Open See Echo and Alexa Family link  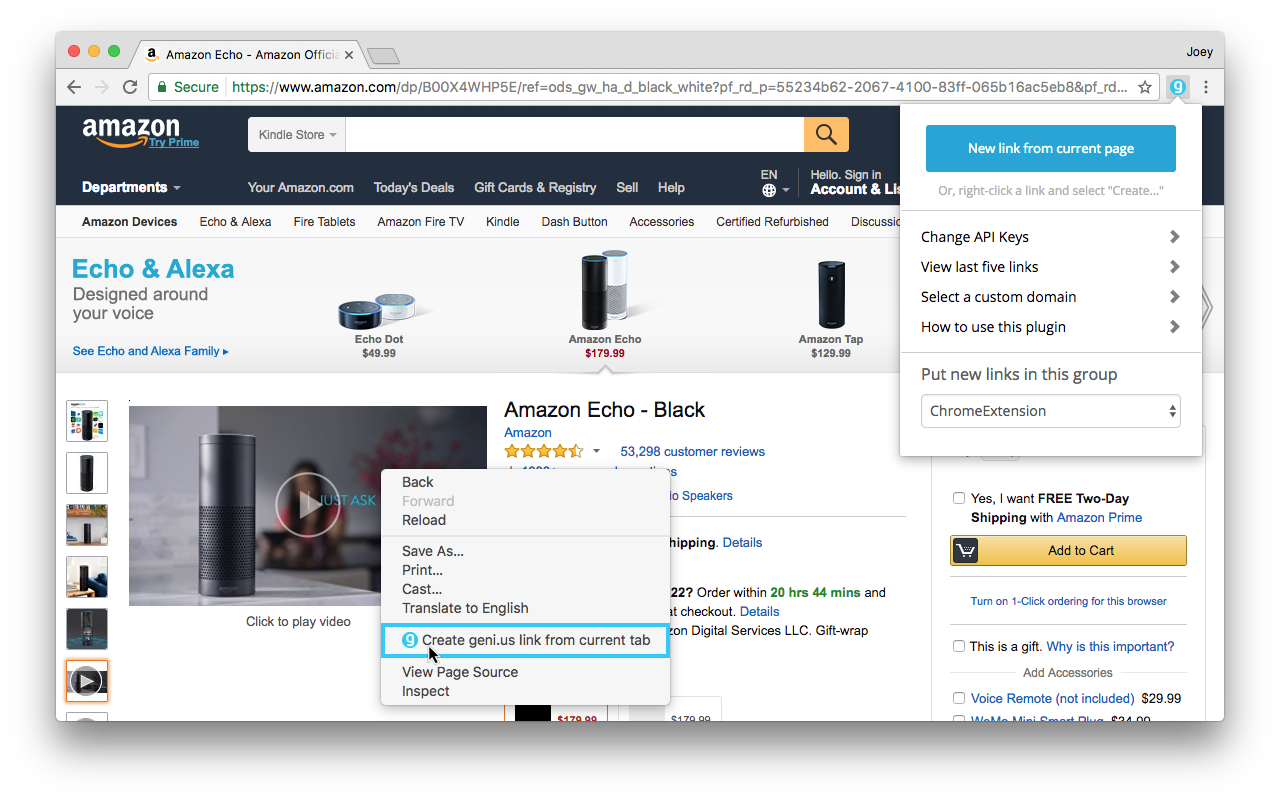[151, 351]
